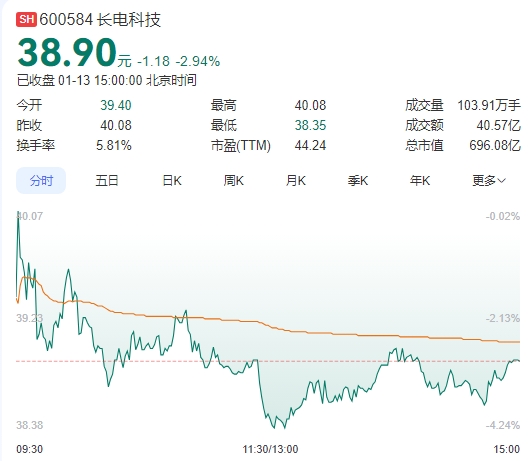The image size is (528, 461).
Task: Click the 最低 label
Action: tap(224, 125)
